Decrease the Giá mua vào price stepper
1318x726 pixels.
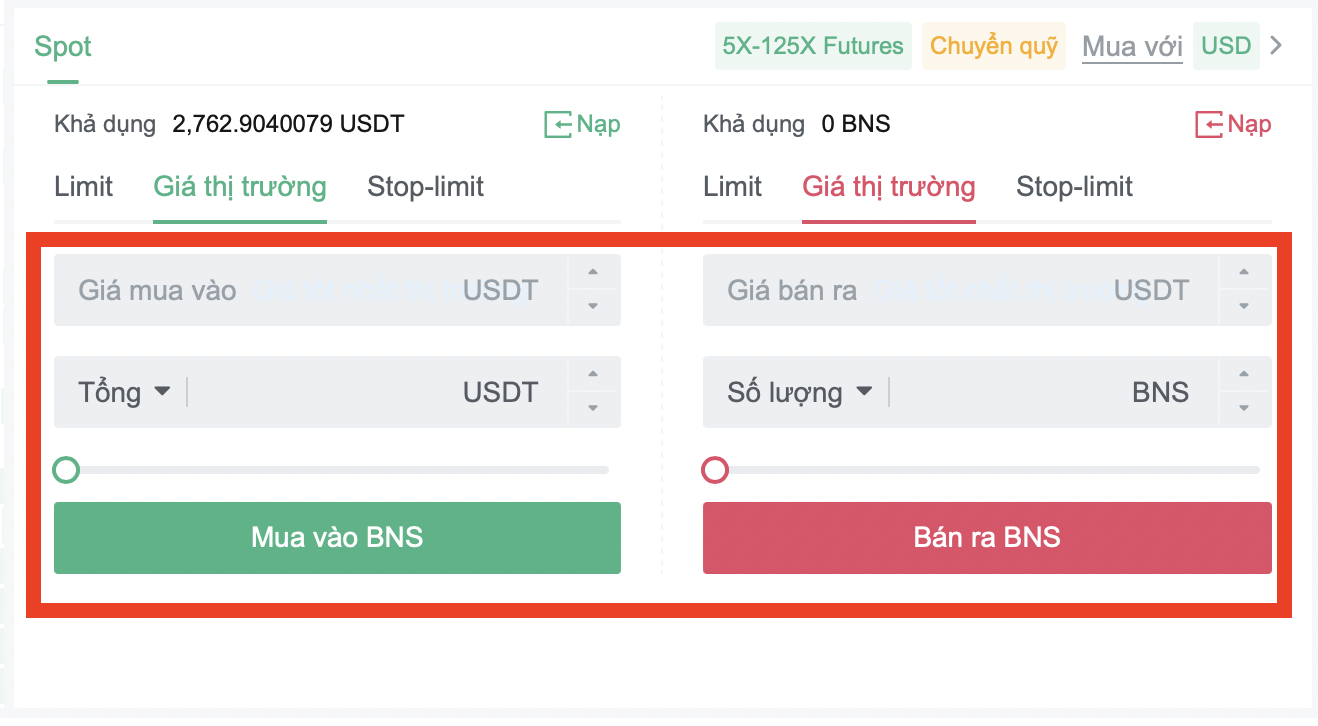pos(593,307)
